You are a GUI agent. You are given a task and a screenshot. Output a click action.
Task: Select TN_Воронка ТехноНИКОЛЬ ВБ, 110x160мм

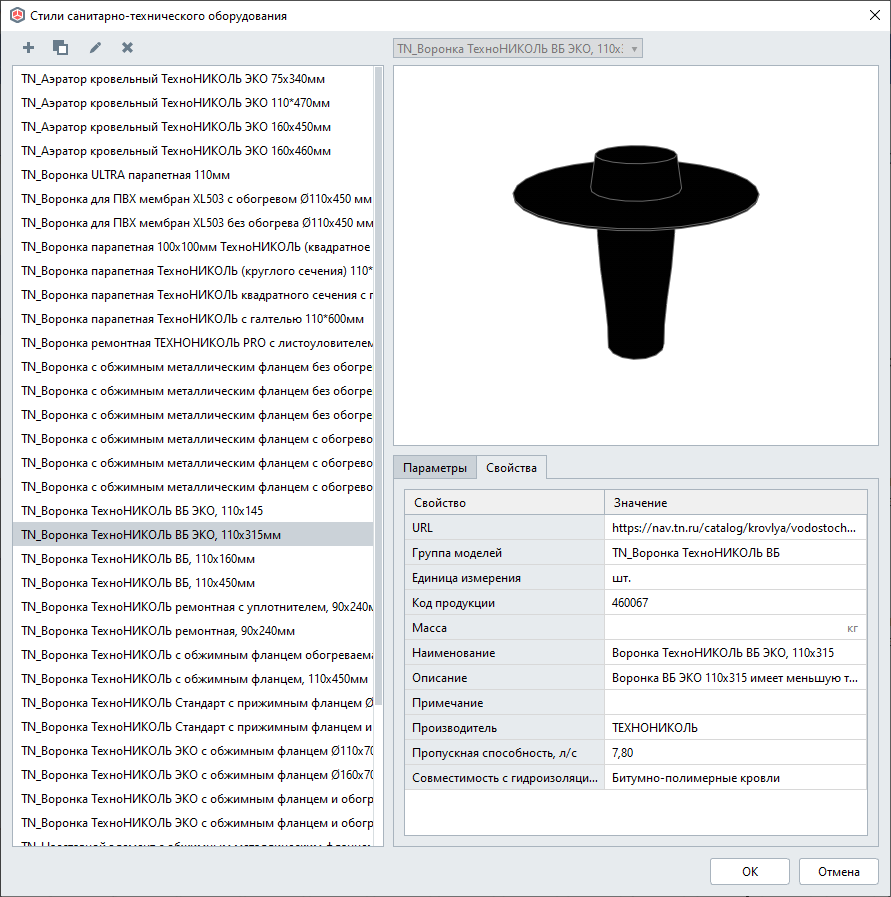[x=193, y=559]
